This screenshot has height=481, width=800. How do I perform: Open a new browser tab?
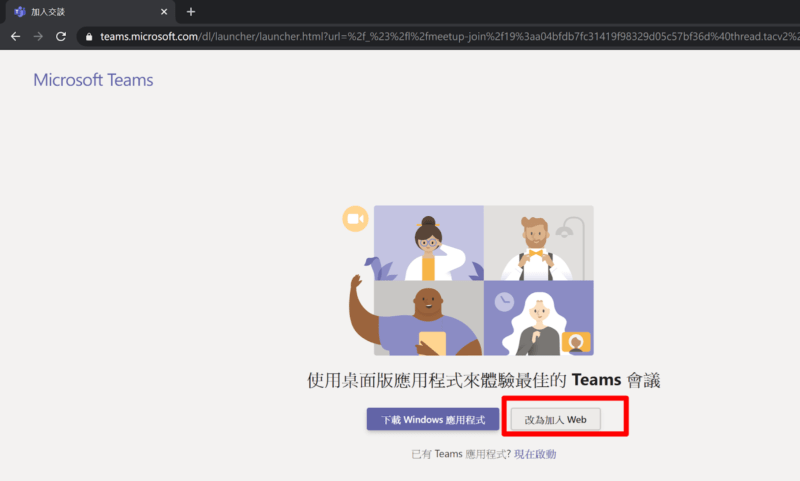point(190,11)
